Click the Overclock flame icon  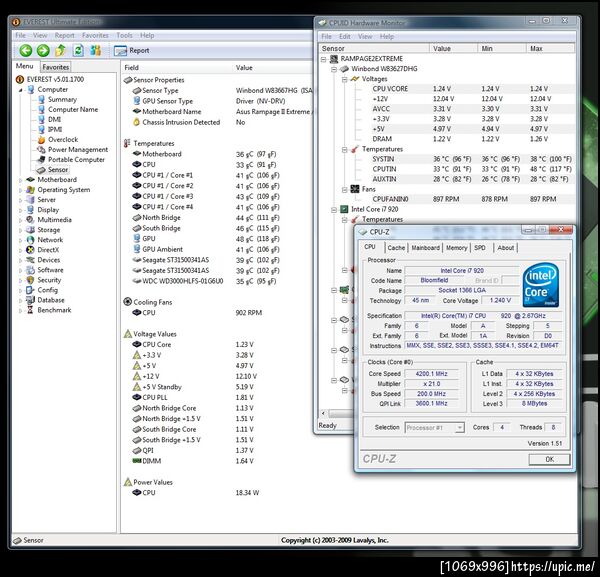[x=41, y=140]
